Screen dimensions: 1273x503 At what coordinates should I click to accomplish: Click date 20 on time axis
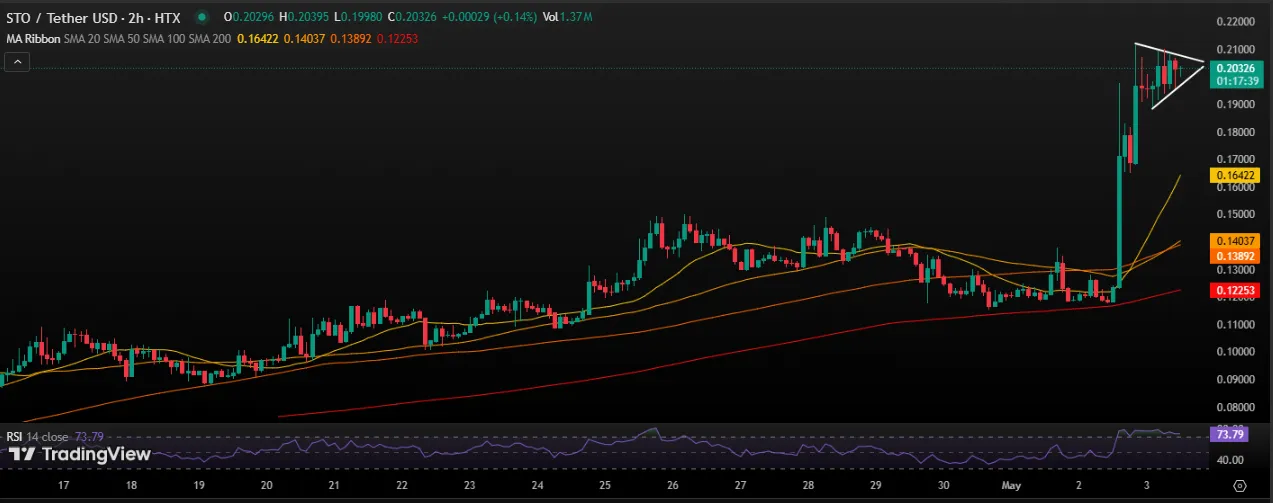tap(266, 485)
